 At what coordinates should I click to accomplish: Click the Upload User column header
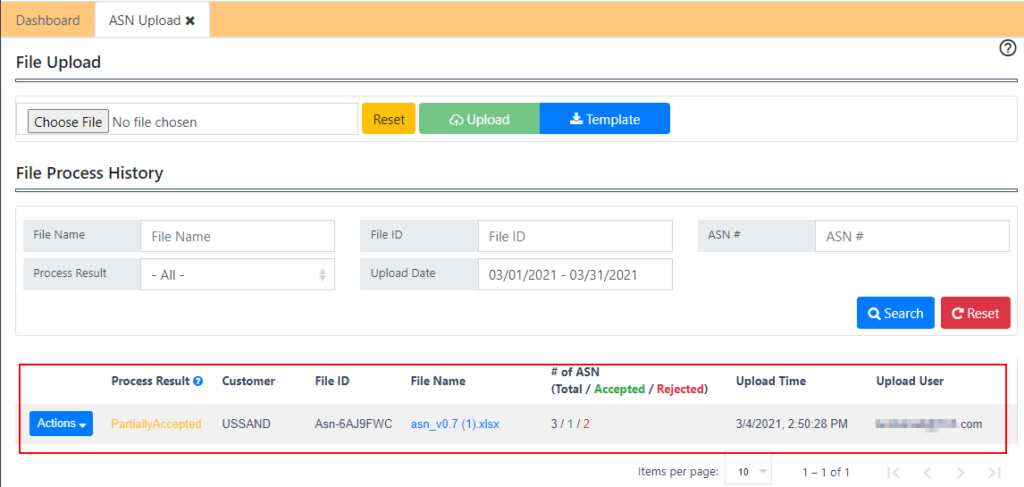pos(910,381)
